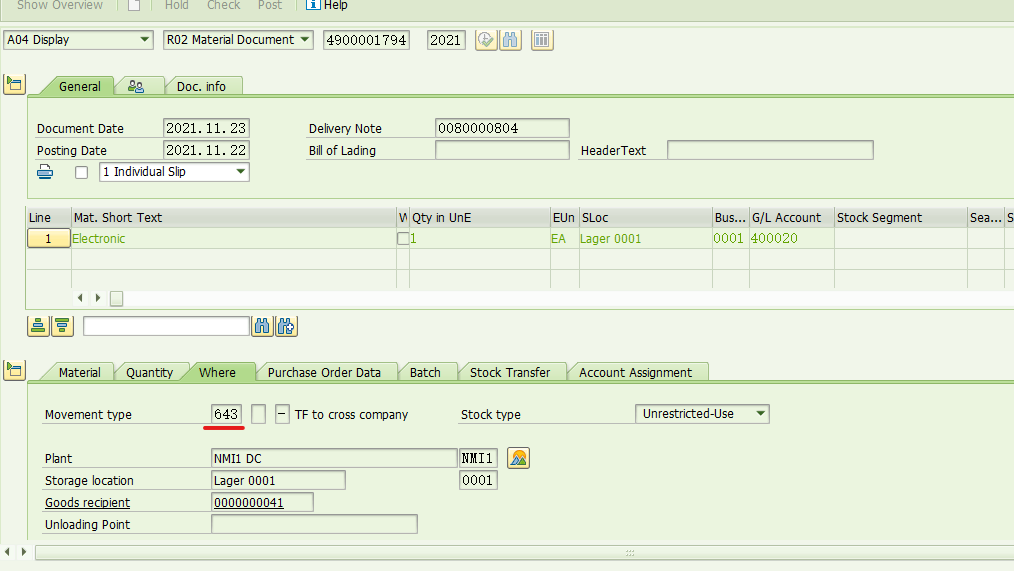
Task: Toggle the print slip checkbox
Action: pyautogui.click(x=81, y=173)
